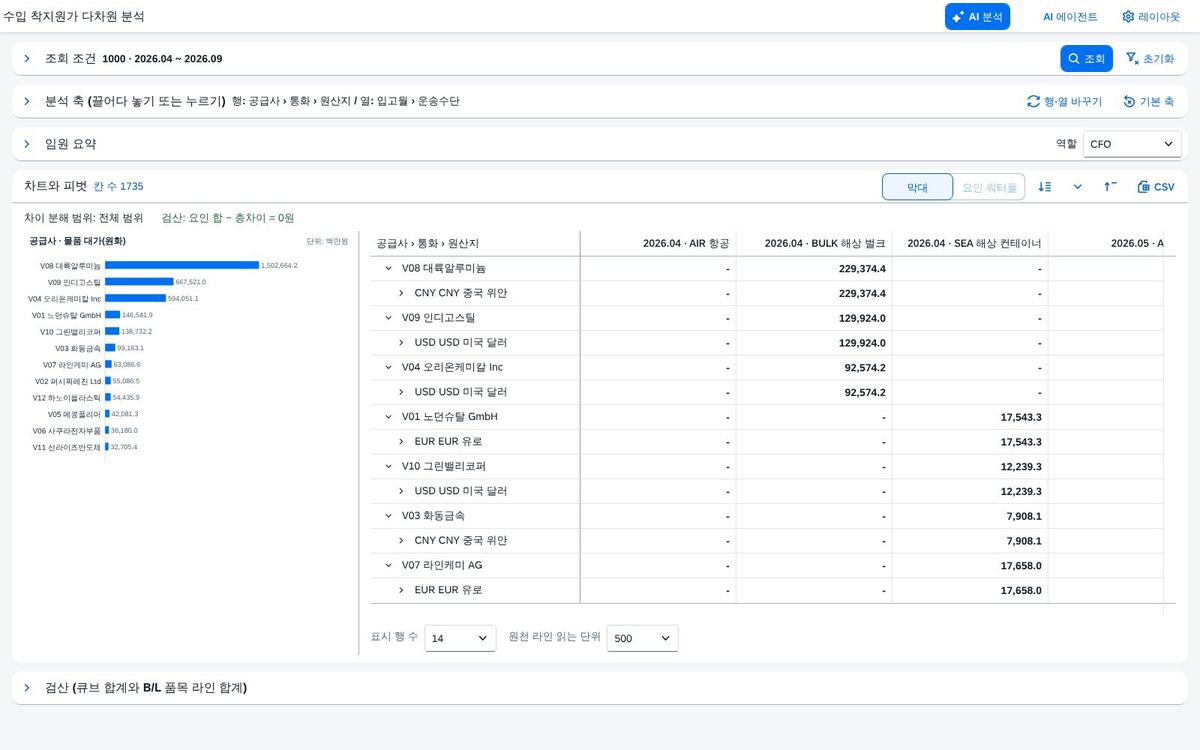Expand USD 미국 달러 under V04
Viewport: 1200px width, 750px height.
pyautogui.click(x=401, y=392)
